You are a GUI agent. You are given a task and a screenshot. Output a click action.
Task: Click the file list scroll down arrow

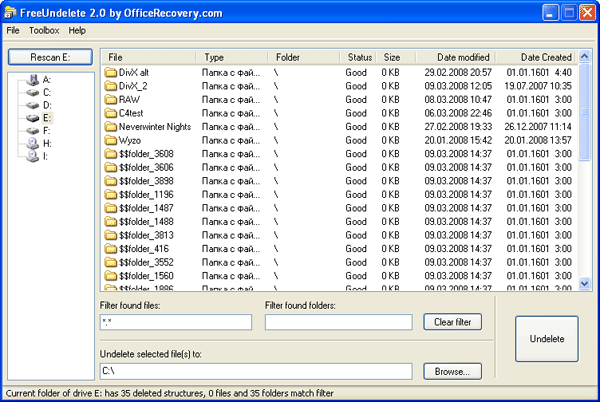click(584, 283)
